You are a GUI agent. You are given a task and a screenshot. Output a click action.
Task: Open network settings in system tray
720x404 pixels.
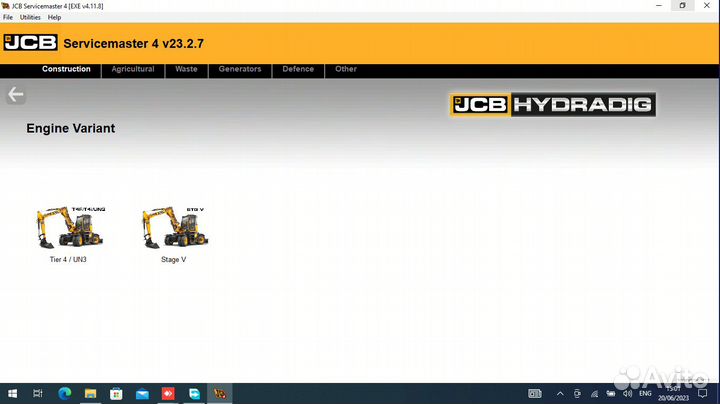[594, 393]
